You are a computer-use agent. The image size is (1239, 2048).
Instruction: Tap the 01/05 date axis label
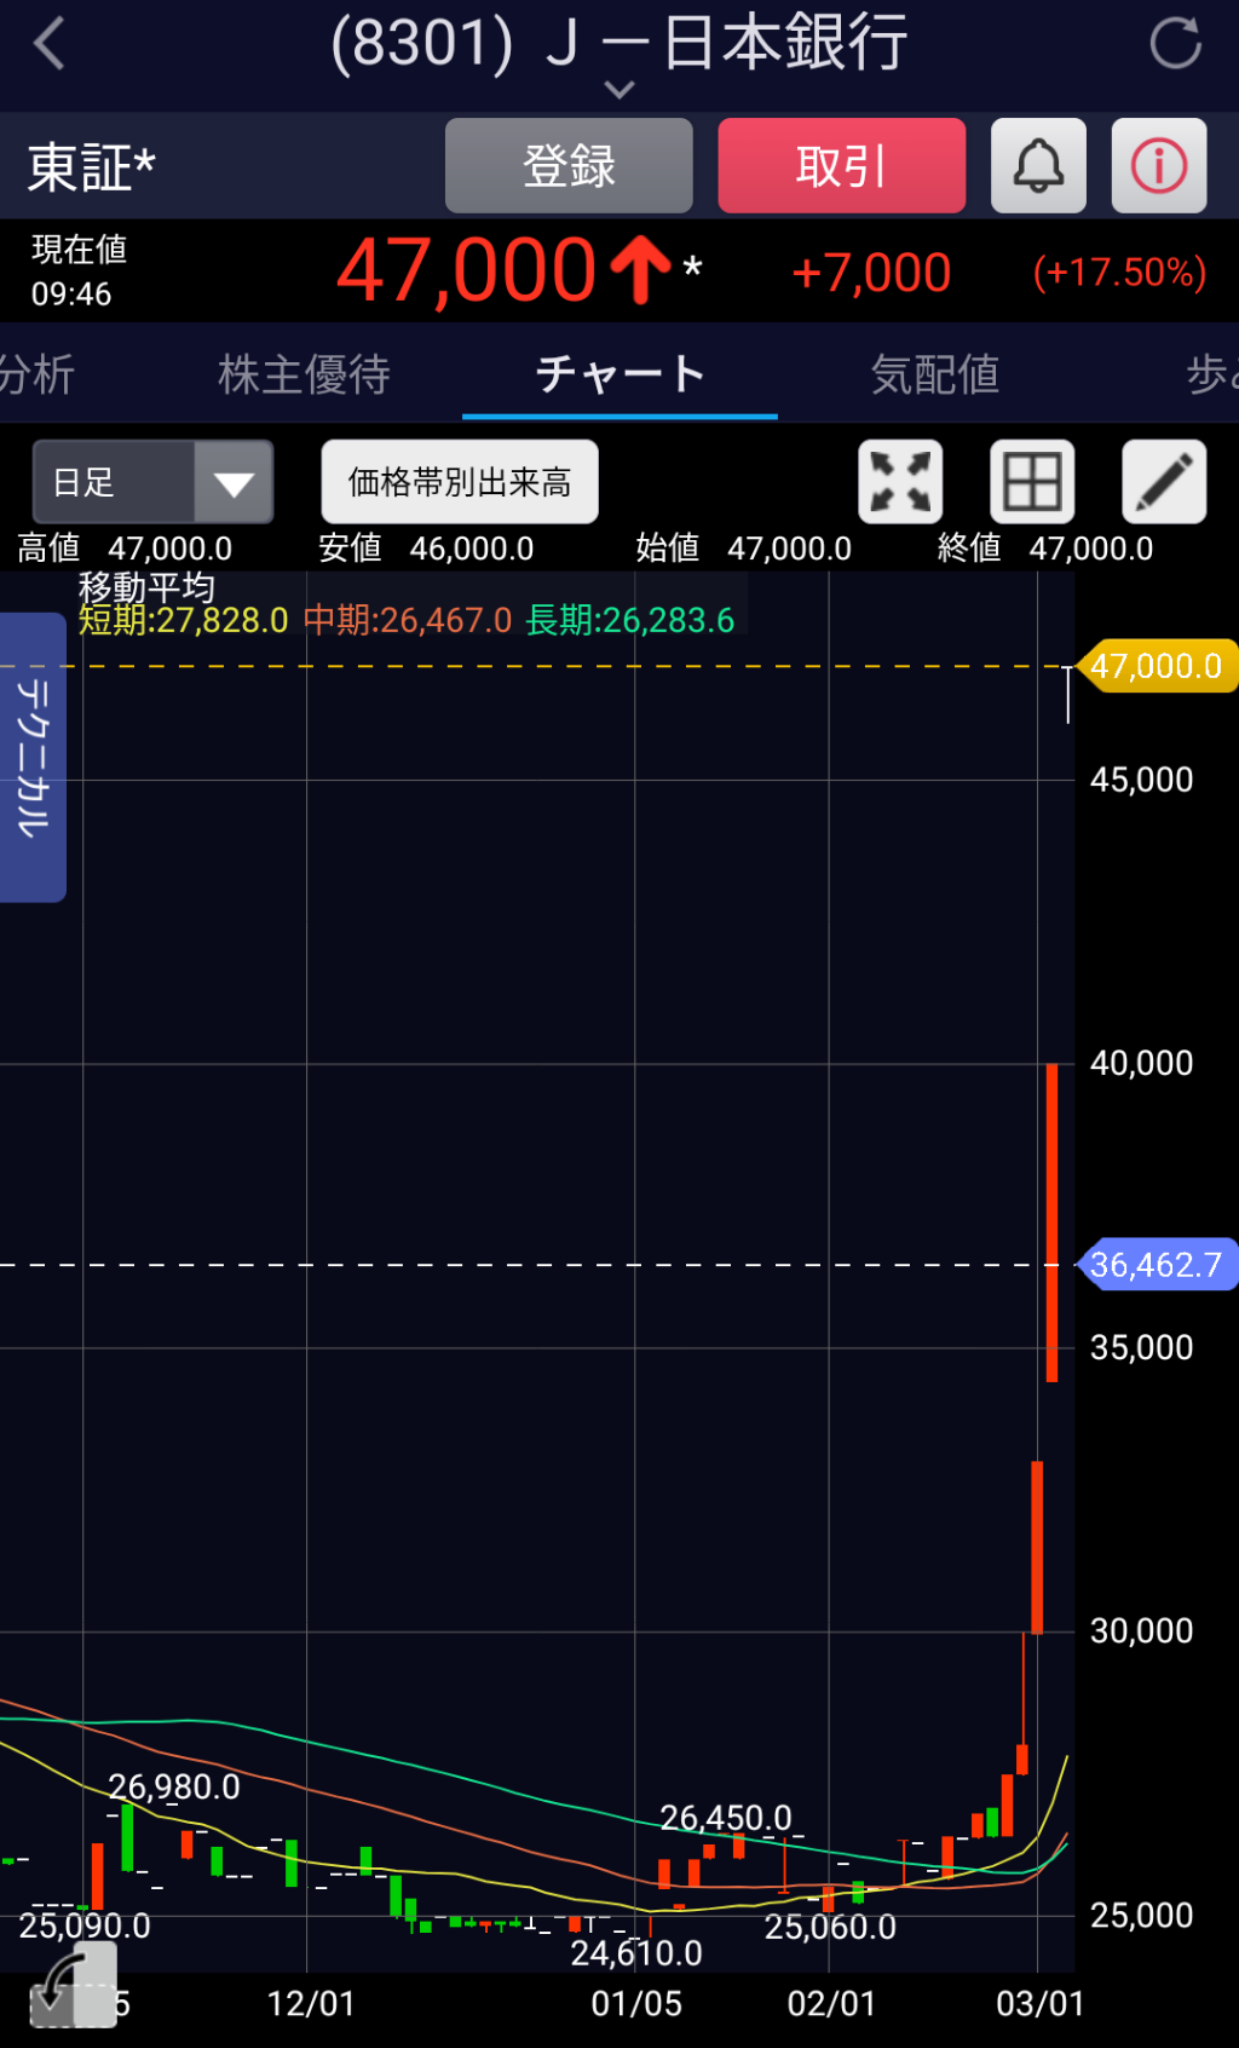[636, 2004]
